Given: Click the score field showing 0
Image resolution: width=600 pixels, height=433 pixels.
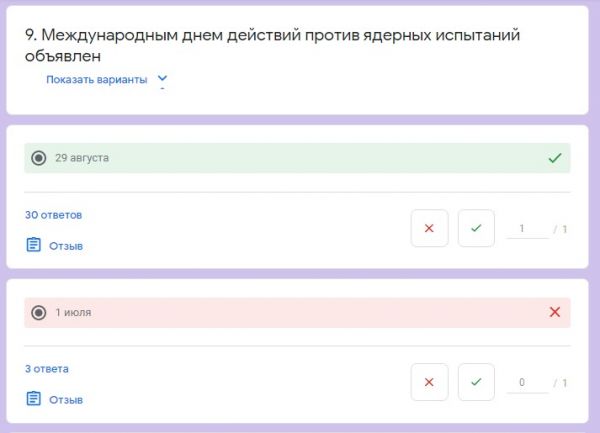Looking at the screenshot, I should pos(527,383).
